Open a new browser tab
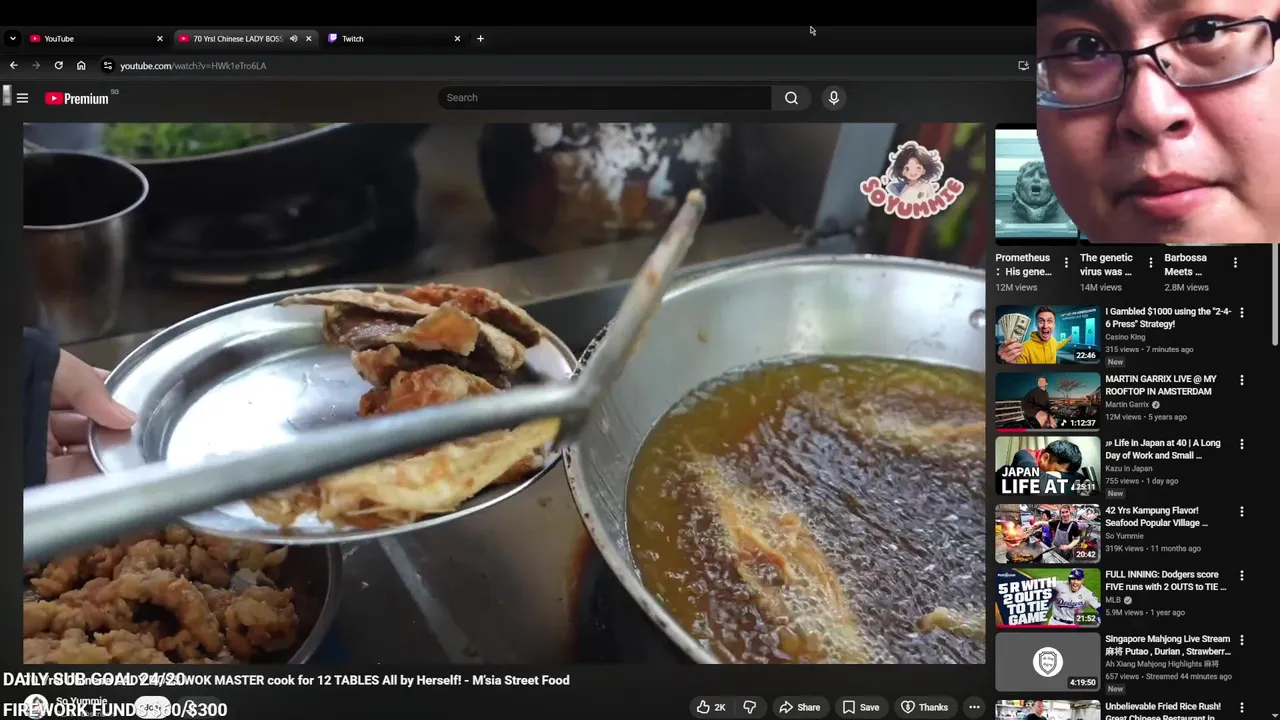This screenshot has width=1280, height=720. pyautogui.click(x=480, y=38)
